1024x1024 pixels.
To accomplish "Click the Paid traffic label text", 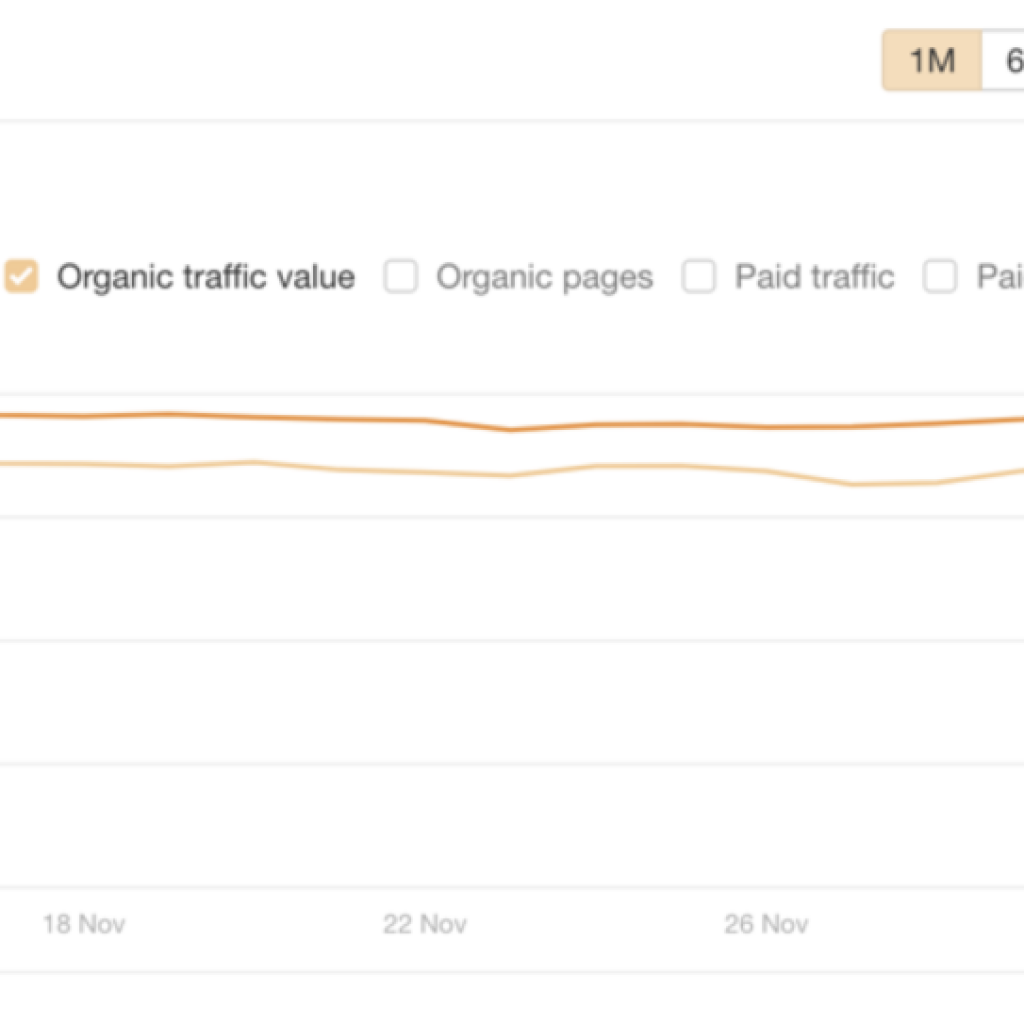I will click(x=814, y=276).
